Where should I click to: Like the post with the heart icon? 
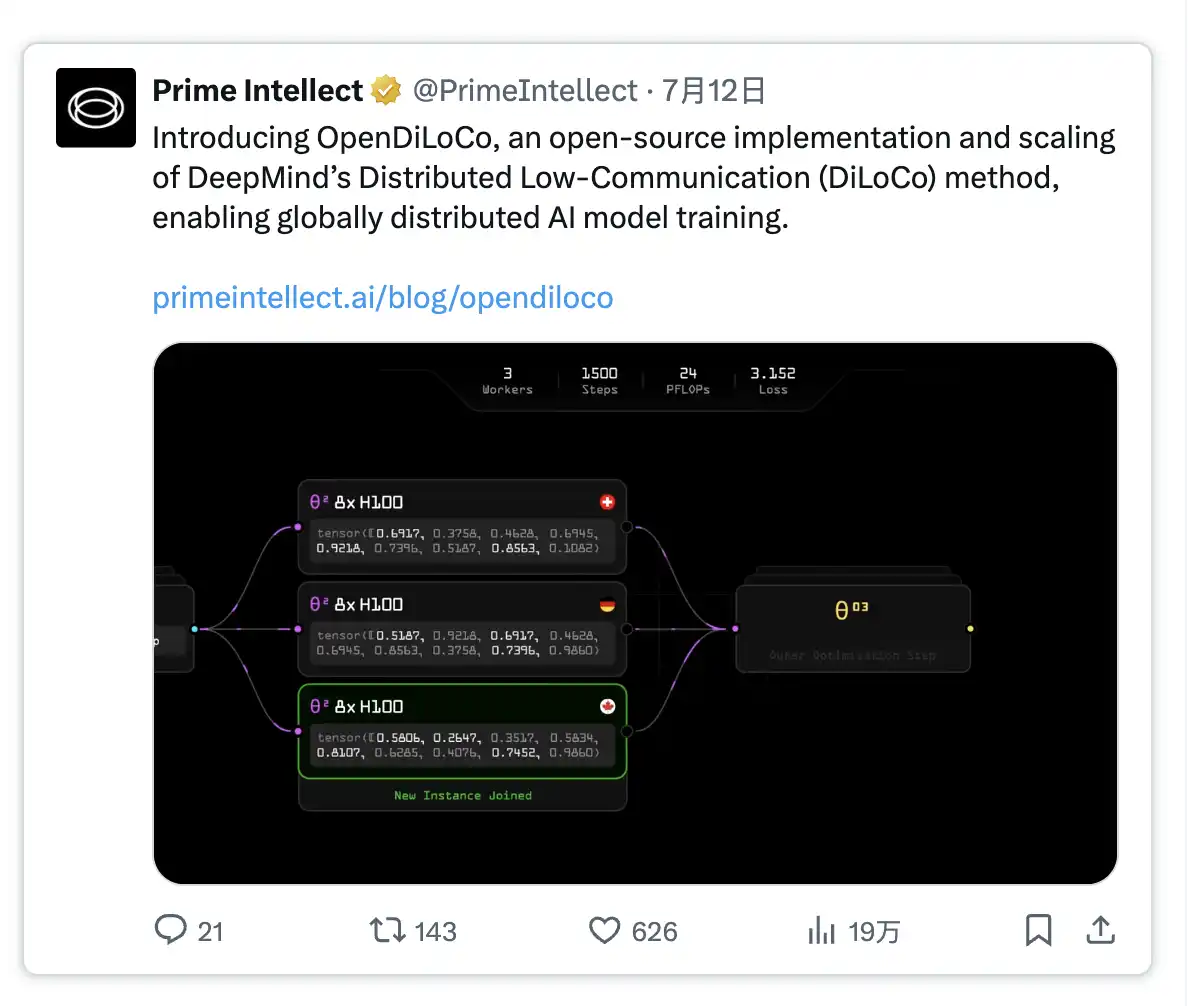pyautogui.click(x=604, y=931)
